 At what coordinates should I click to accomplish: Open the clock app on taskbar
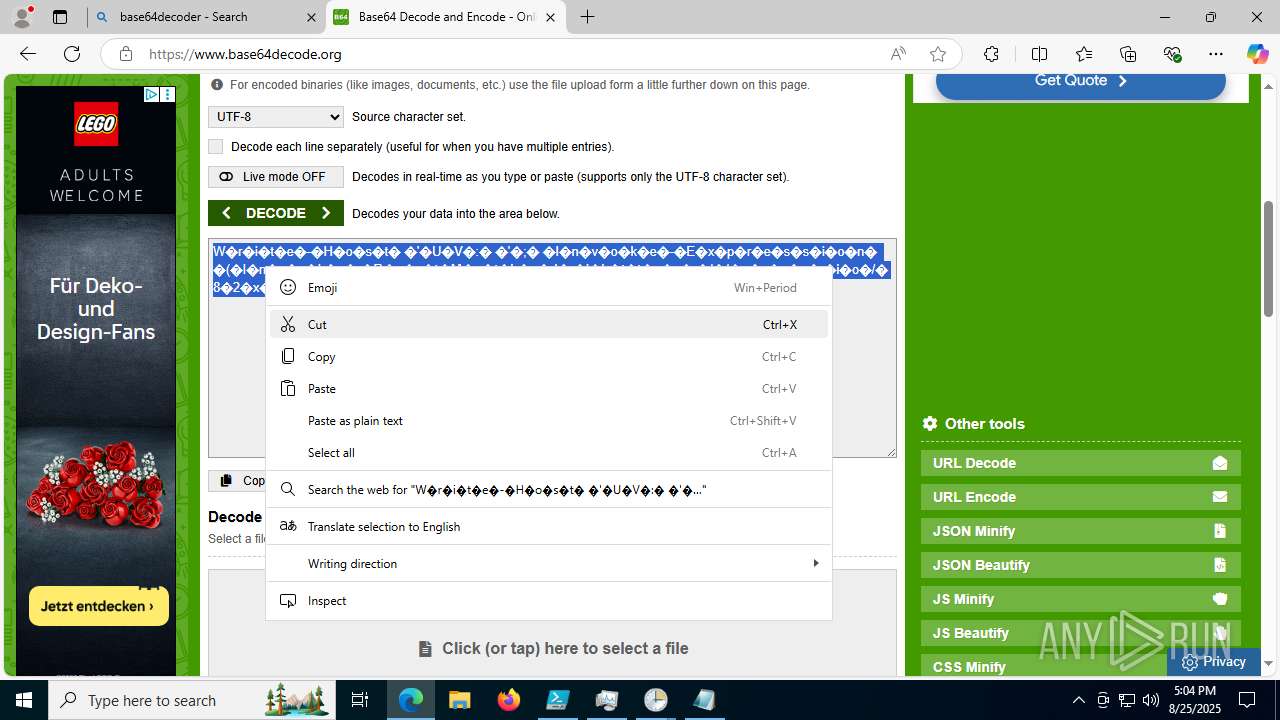656,700
